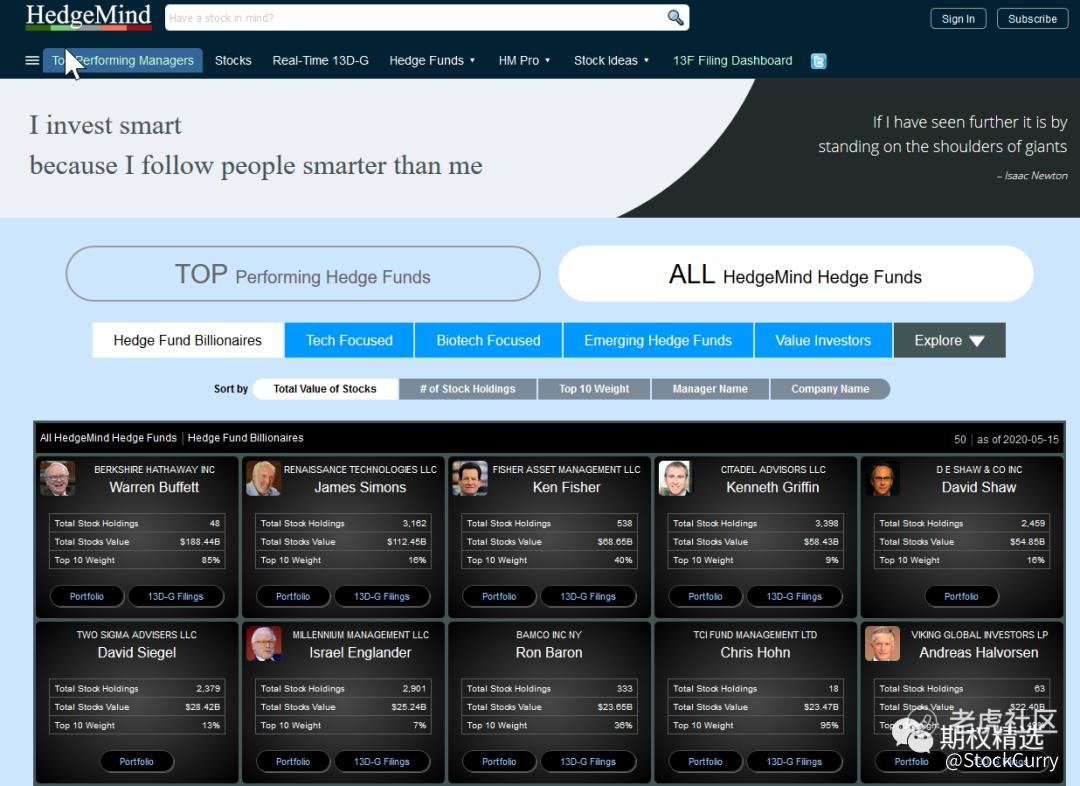The width and height of the screenshot is (1080, 786).
Task: Switch to Tech Focused tab
Action: pyautogui.click(x=349, y=340)
